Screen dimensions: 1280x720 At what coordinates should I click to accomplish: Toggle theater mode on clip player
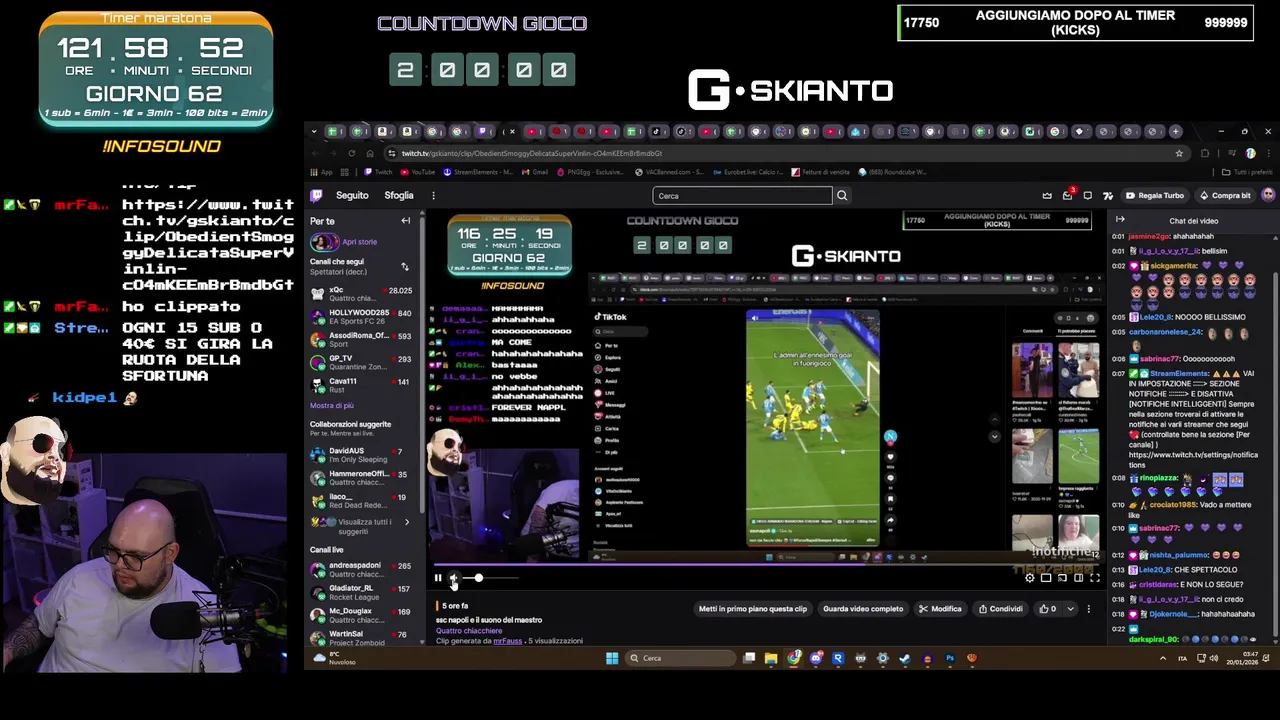(1078, 578)
